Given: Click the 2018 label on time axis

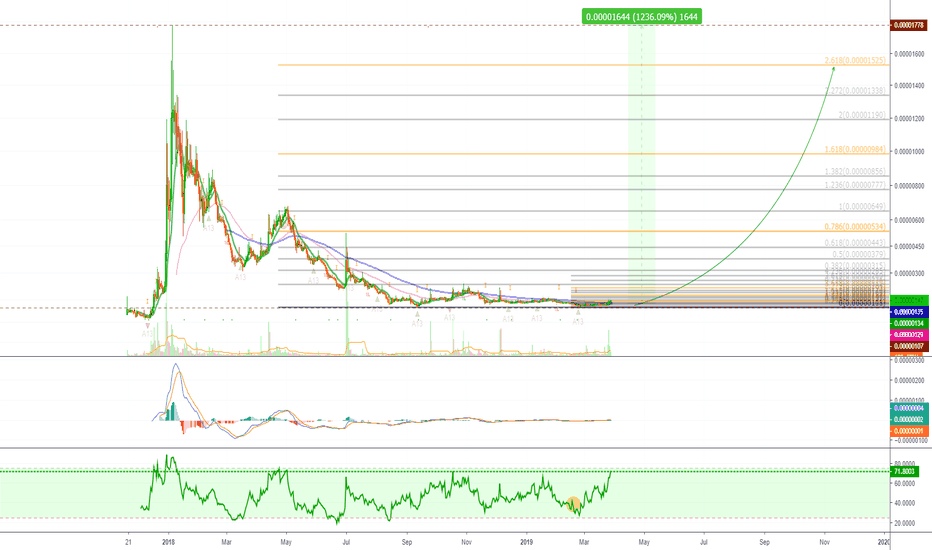Looking at the screenshot, I should [x=168, y=542].
